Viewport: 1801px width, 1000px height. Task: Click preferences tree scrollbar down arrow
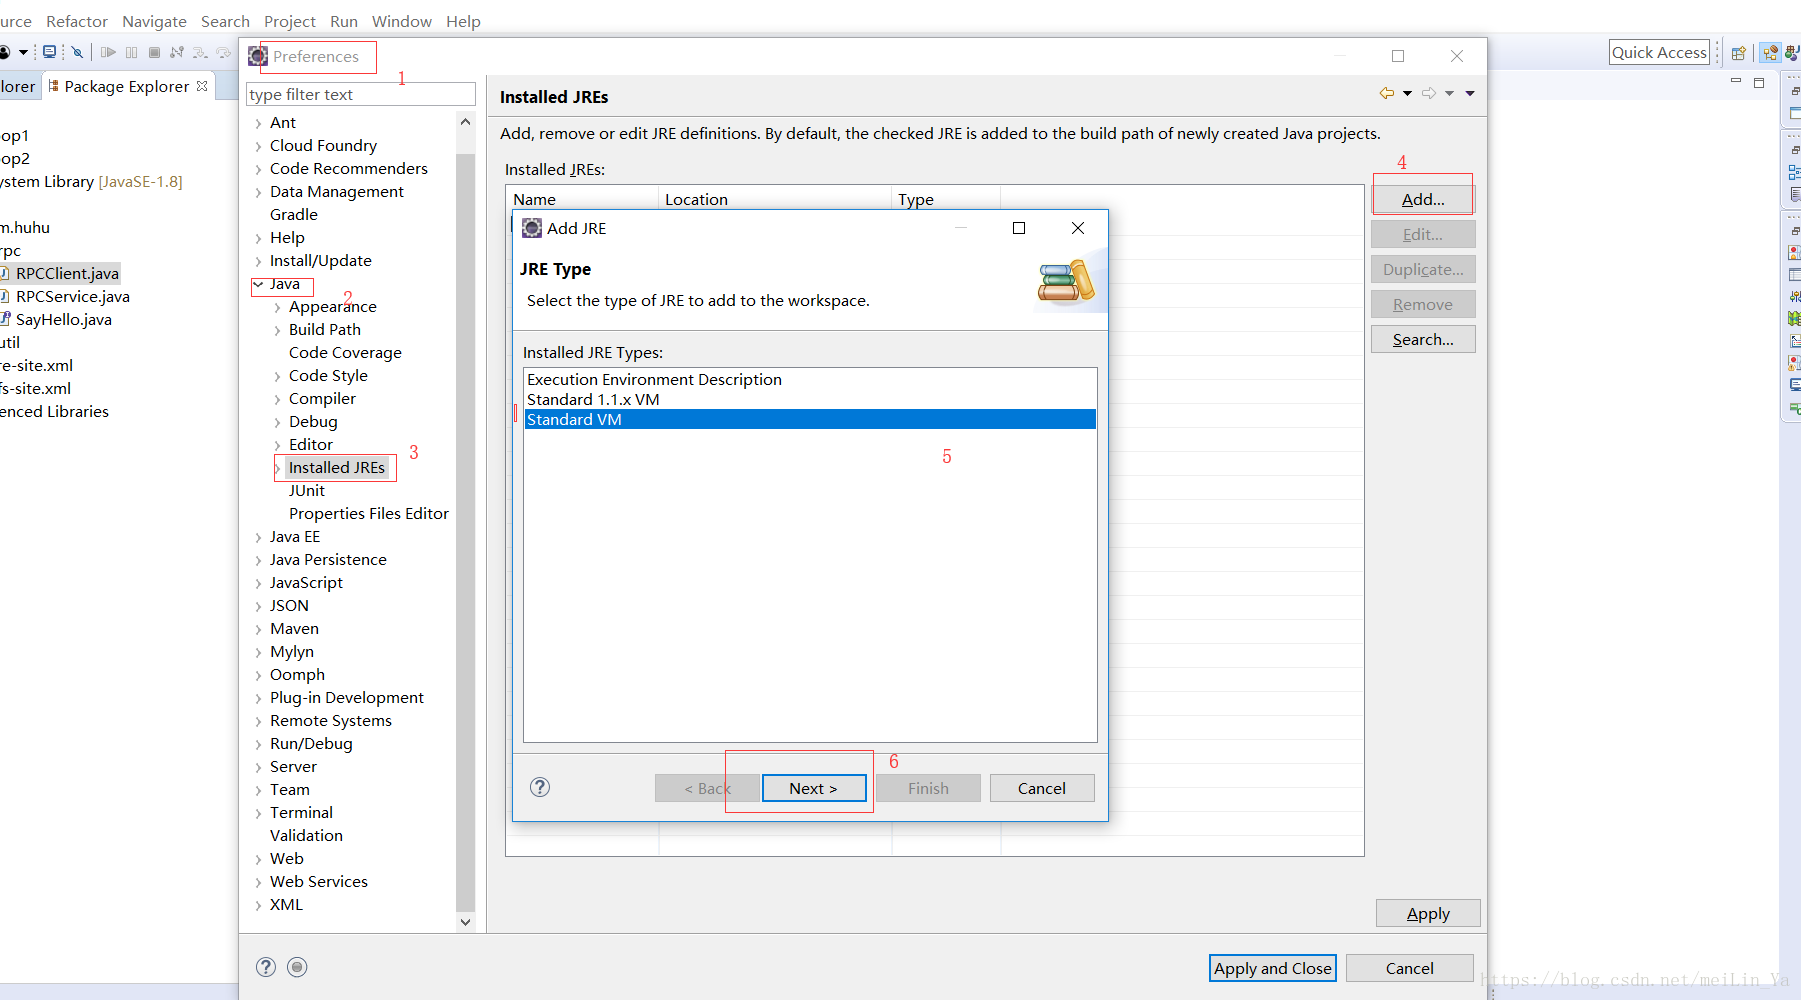click(465, 922)
